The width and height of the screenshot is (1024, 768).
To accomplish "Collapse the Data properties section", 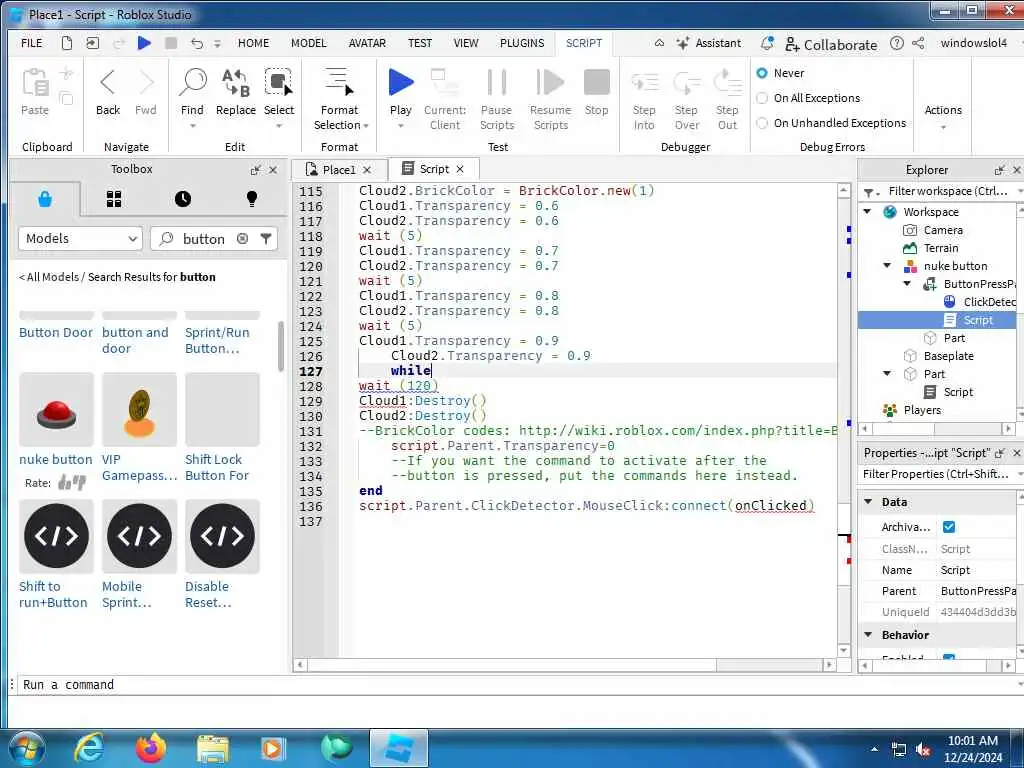I will click(869, 502).
